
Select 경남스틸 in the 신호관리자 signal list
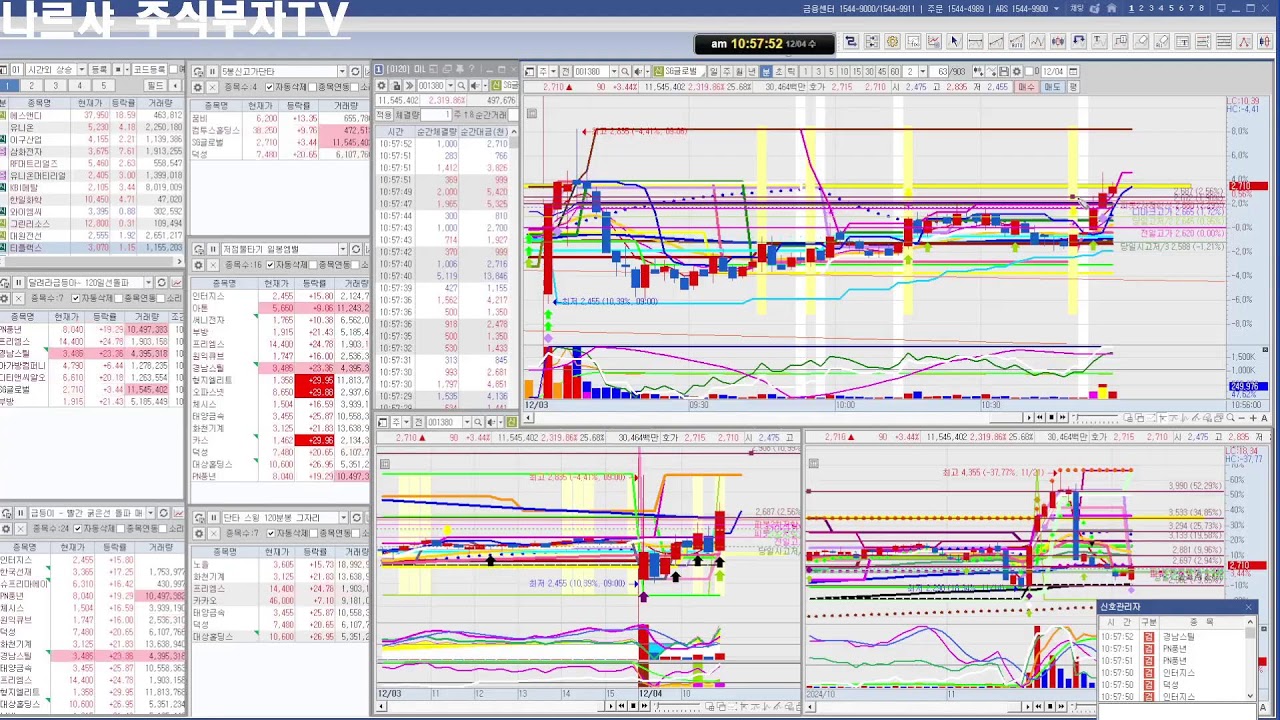1178,637
